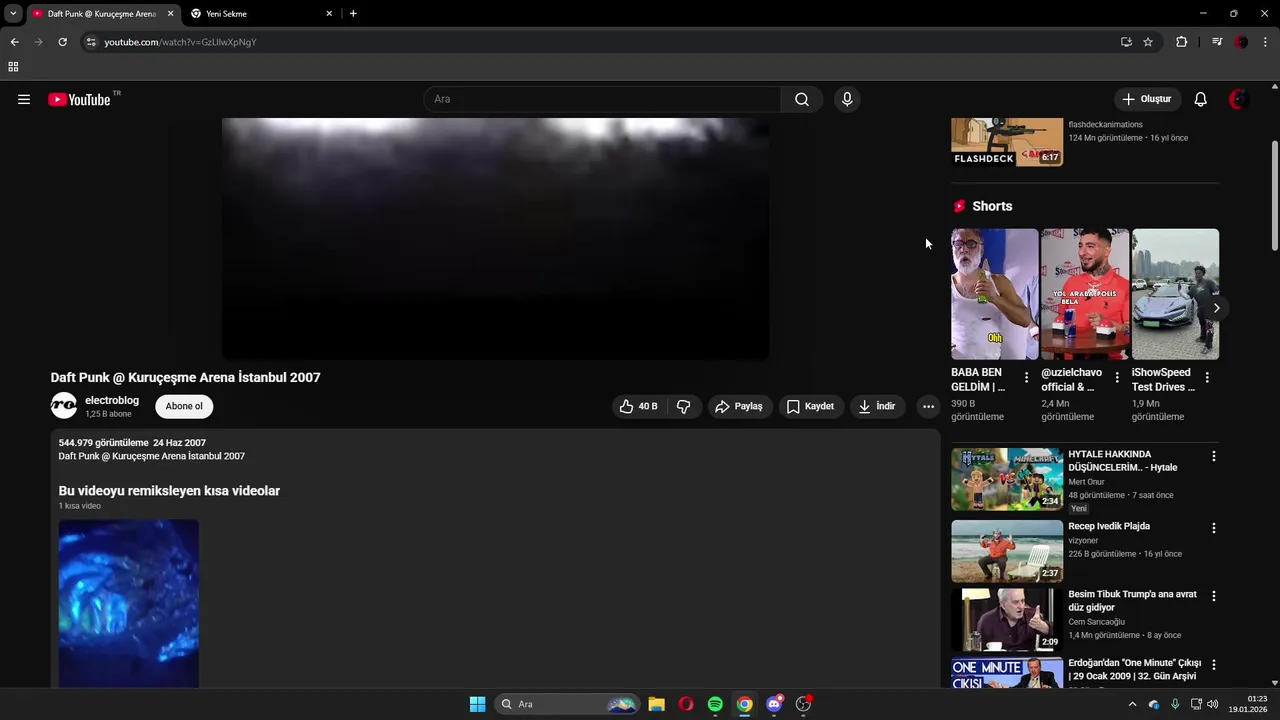The image size is (1280, 720).
Task: Open the Chrome profile avatar
Action: coord(1241,42)
